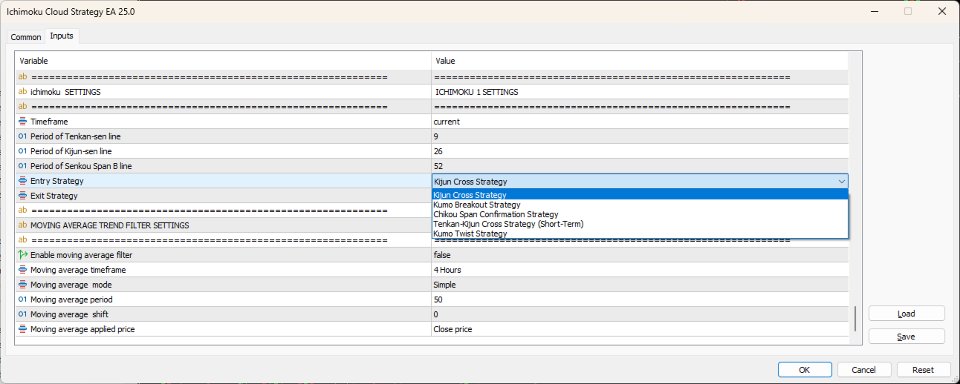
Task: Open the Inputs tab
Action: pyautogui.click(x=62, y=36)
